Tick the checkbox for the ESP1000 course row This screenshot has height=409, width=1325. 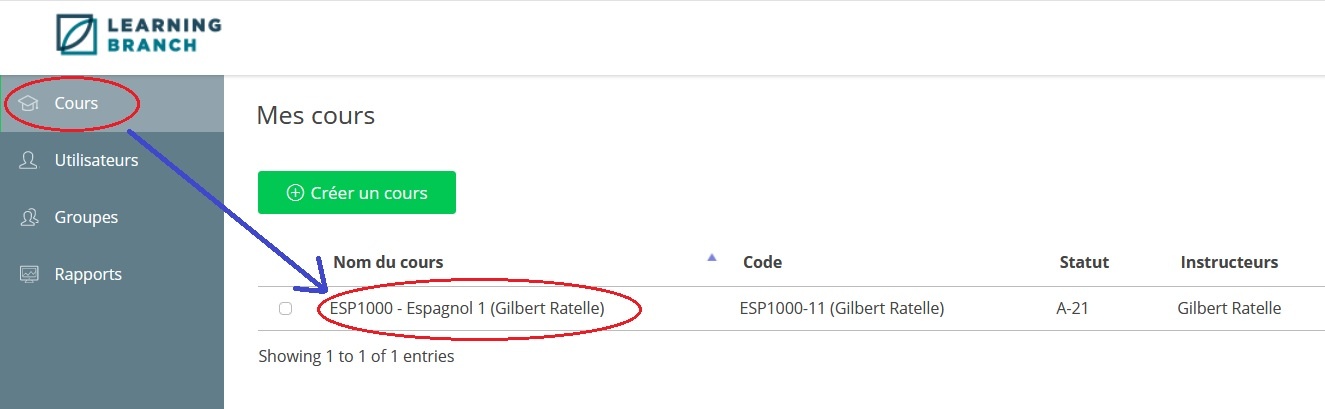pyautogui.click(x=285, y=309)
